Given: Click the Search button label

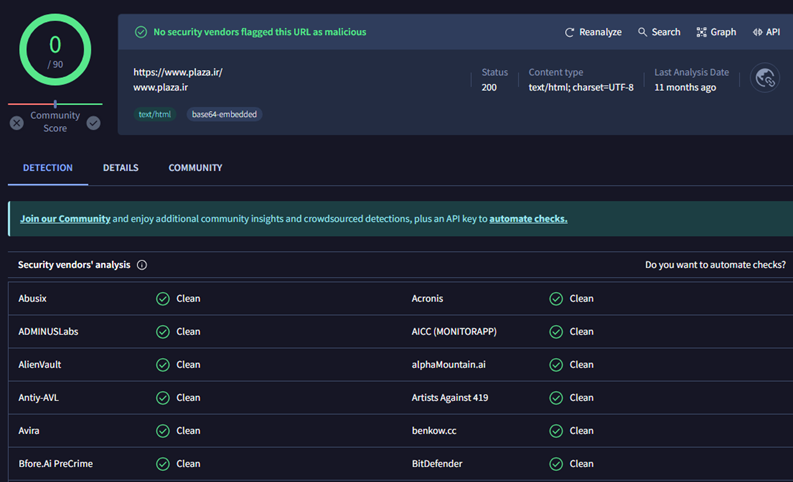Looking at the screenshot, I should click(666, 32).
